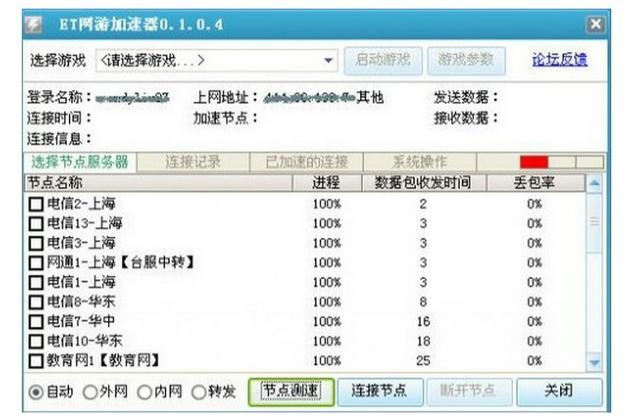Check the 电信3-上海 node checkbox
Viewport: 633px width, 418px height.
[36, 243]
